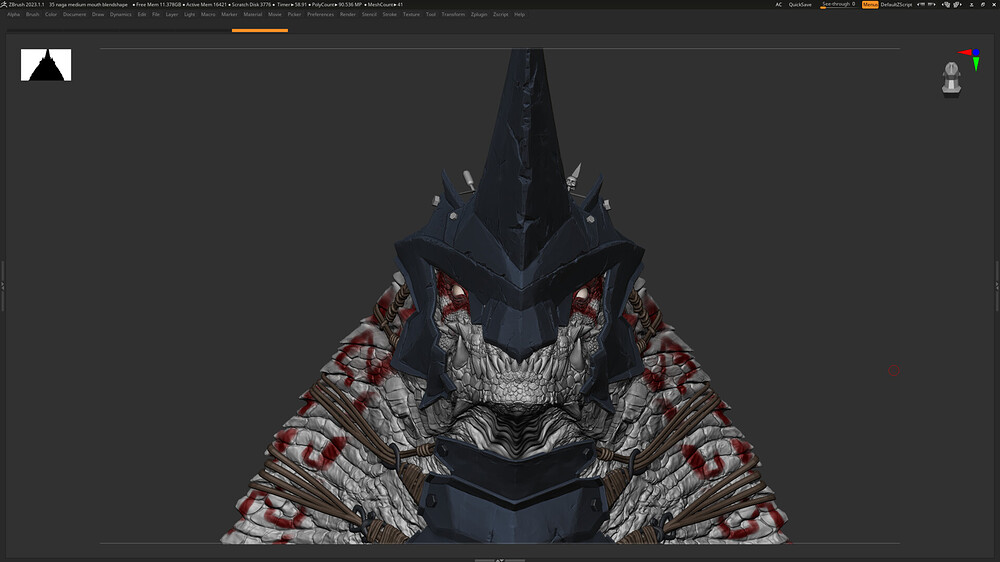This screenshot has height=562, width=1000.
Task: Click the QuickSave button
Action: (800, 5)
